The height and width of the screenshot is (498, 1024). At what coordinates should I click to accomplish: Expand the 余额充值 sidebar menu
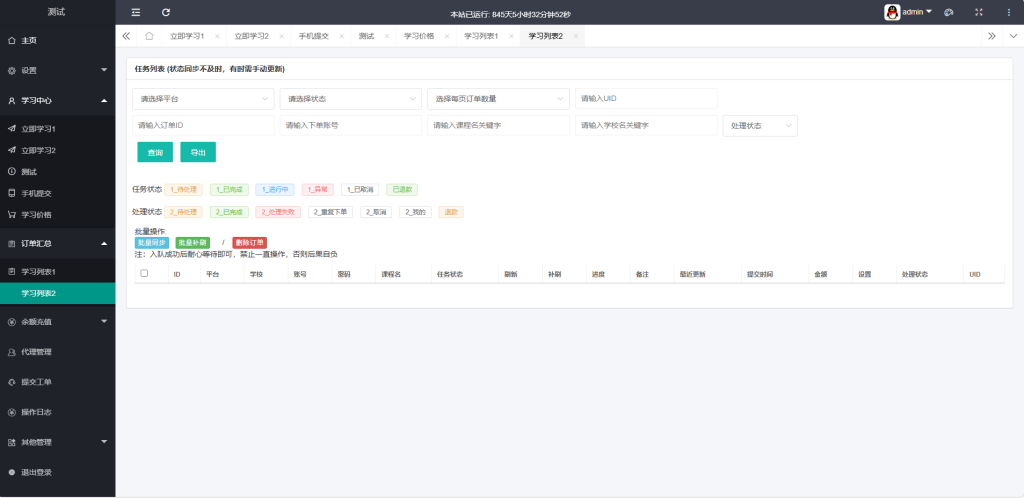coord(57,321)
